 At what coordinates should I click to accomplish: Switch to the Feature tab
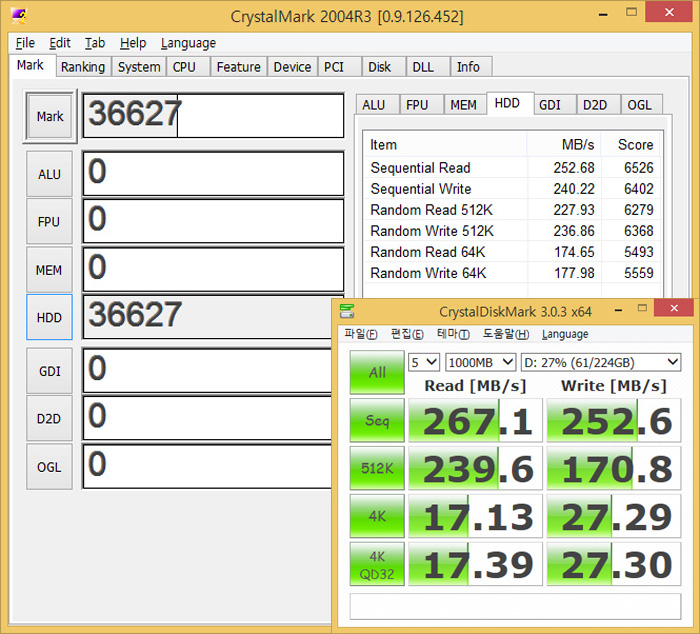[238, 67]
